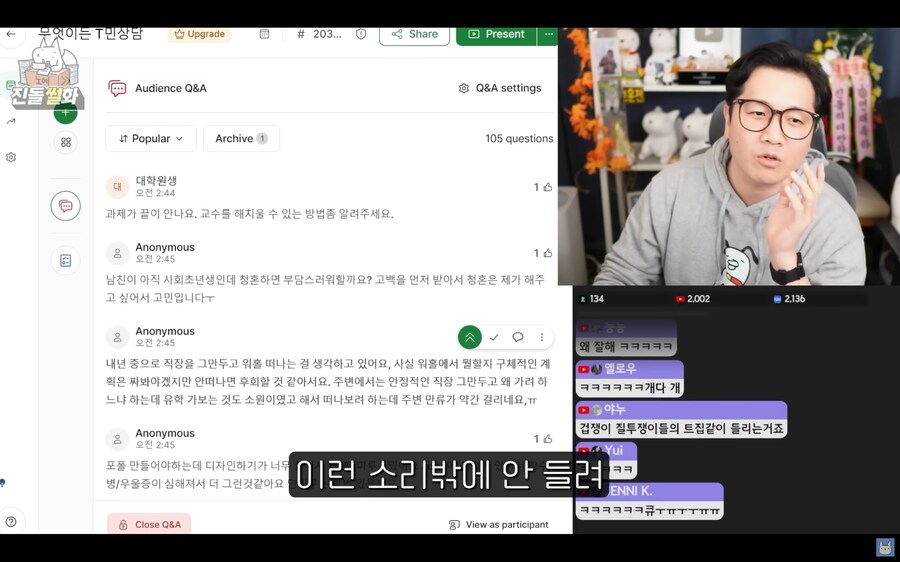This screenshot has height=562, width=900.
Task: Open the four-squares integrations icon
Action: click(x=65, y=142)
